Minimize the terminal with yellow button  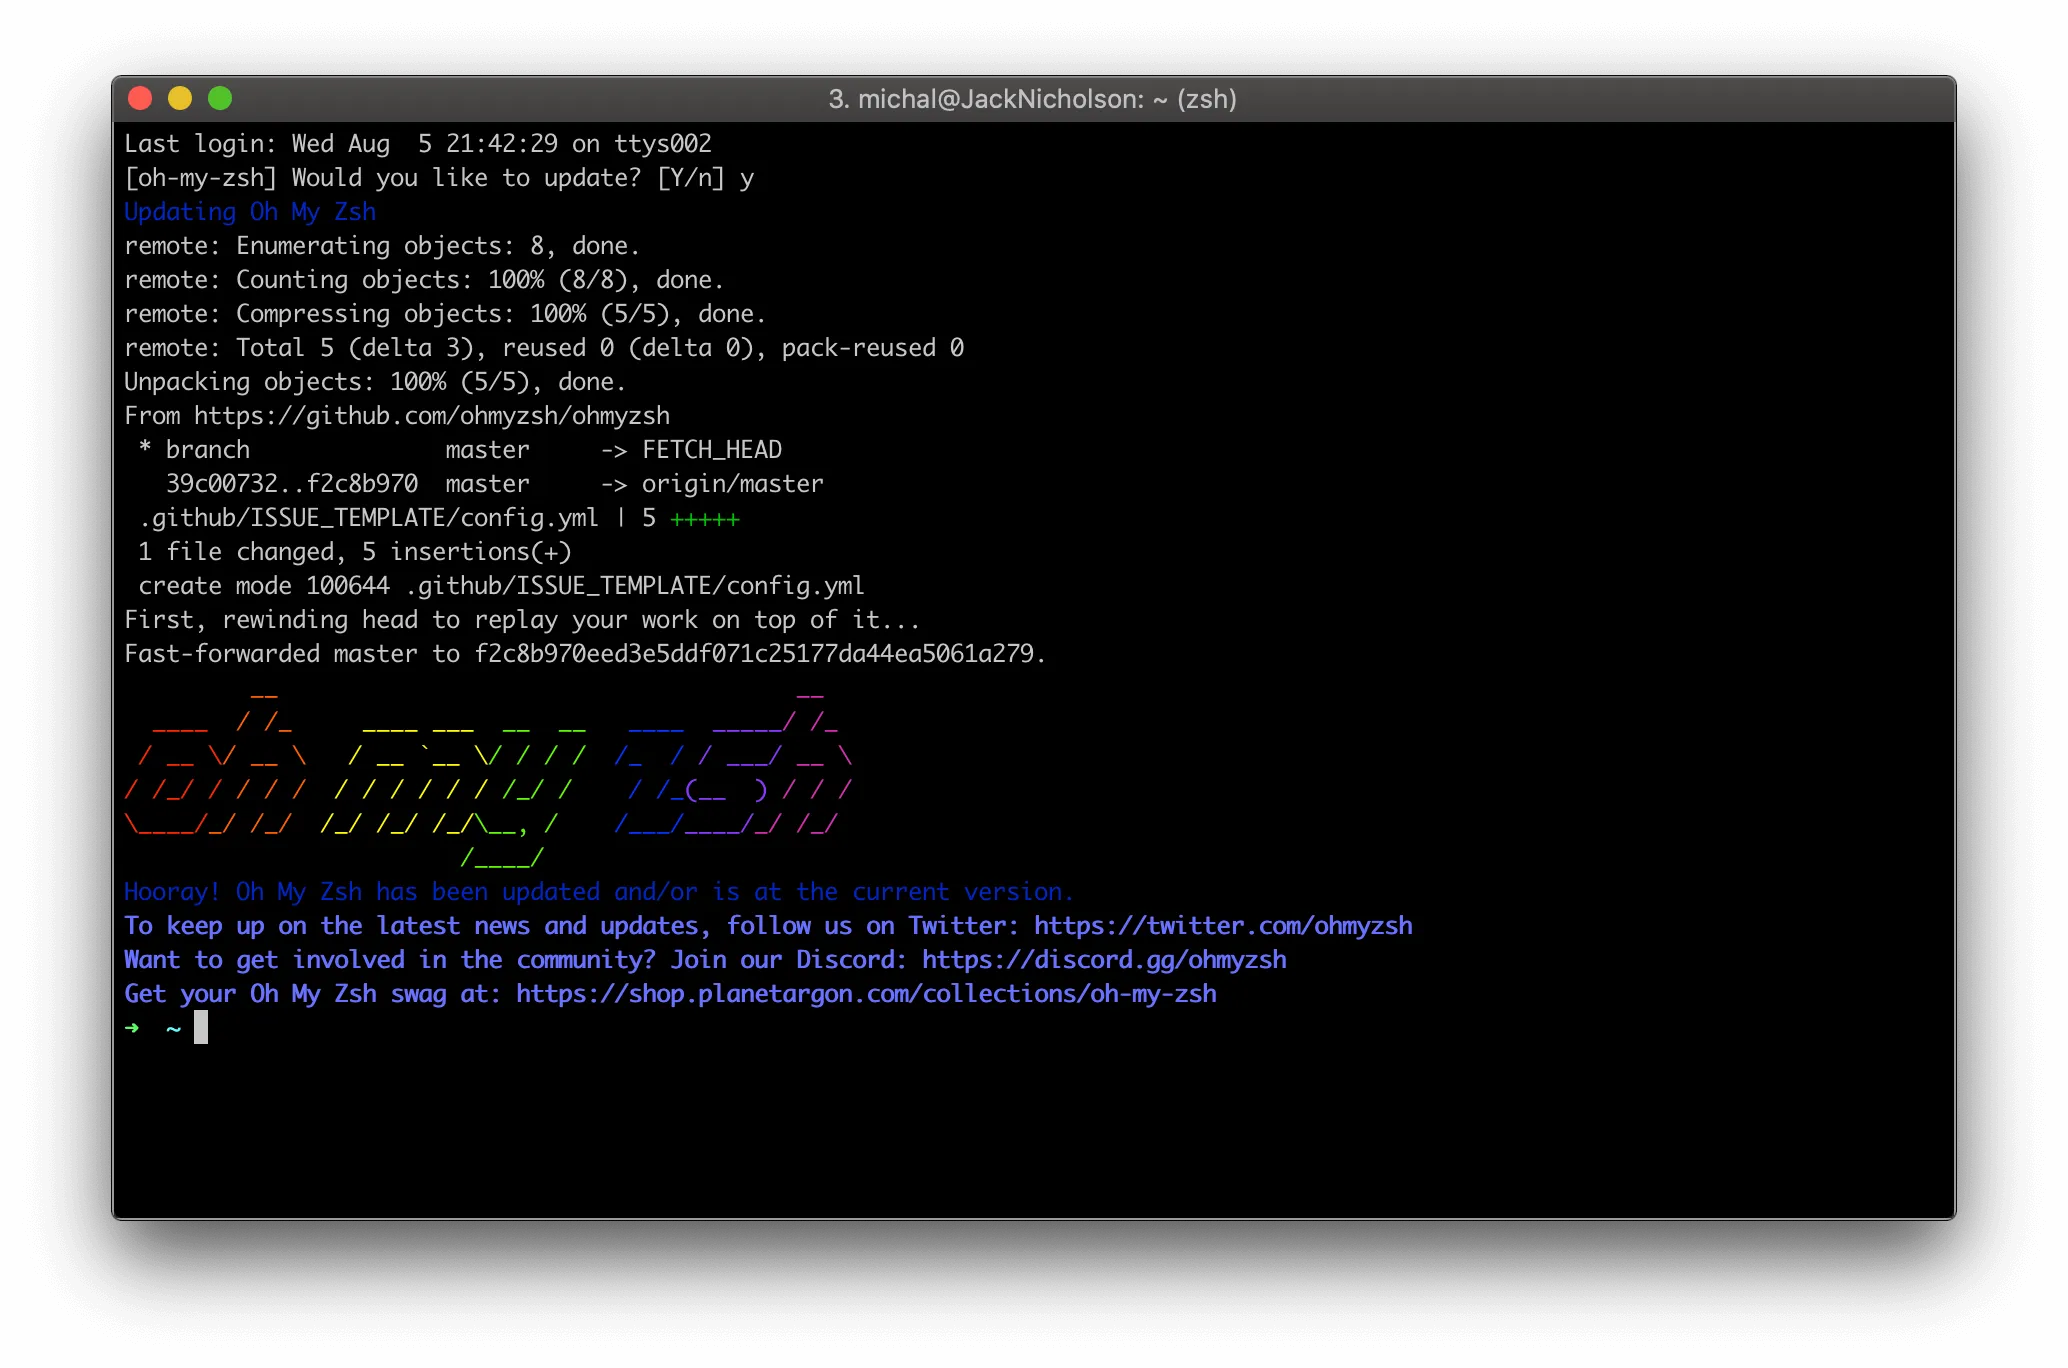click(180, 98)
